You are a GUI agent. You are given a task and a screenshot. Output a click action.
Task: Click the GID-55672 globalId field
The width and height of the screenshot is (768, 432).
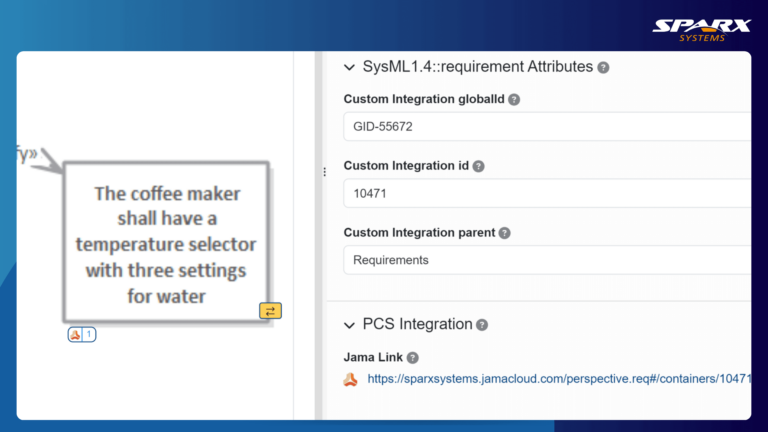(547, 126)
